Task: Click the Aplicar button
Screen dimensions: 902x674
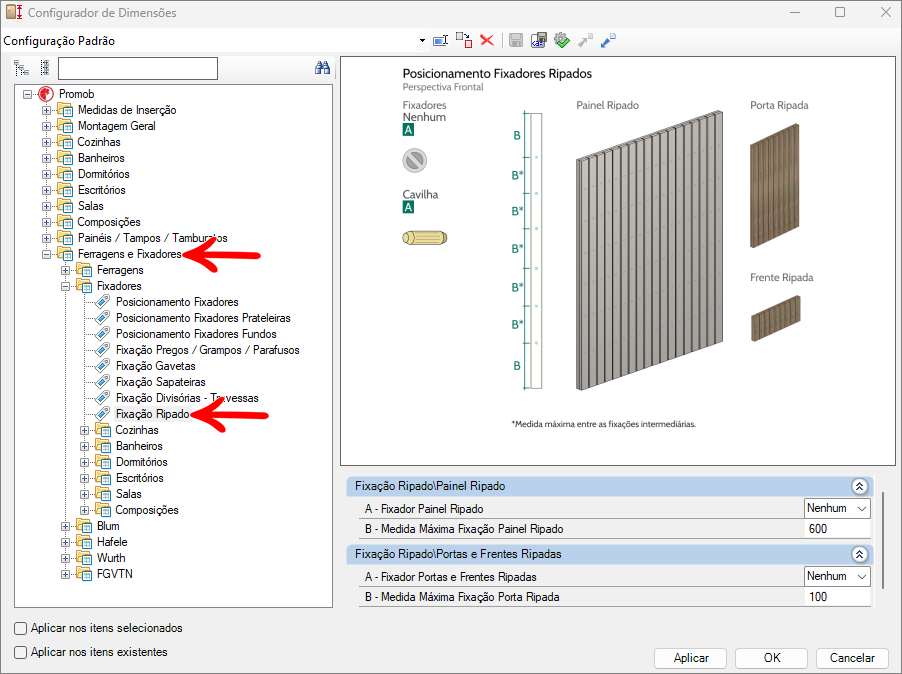Action: click(x=691, y=658)
